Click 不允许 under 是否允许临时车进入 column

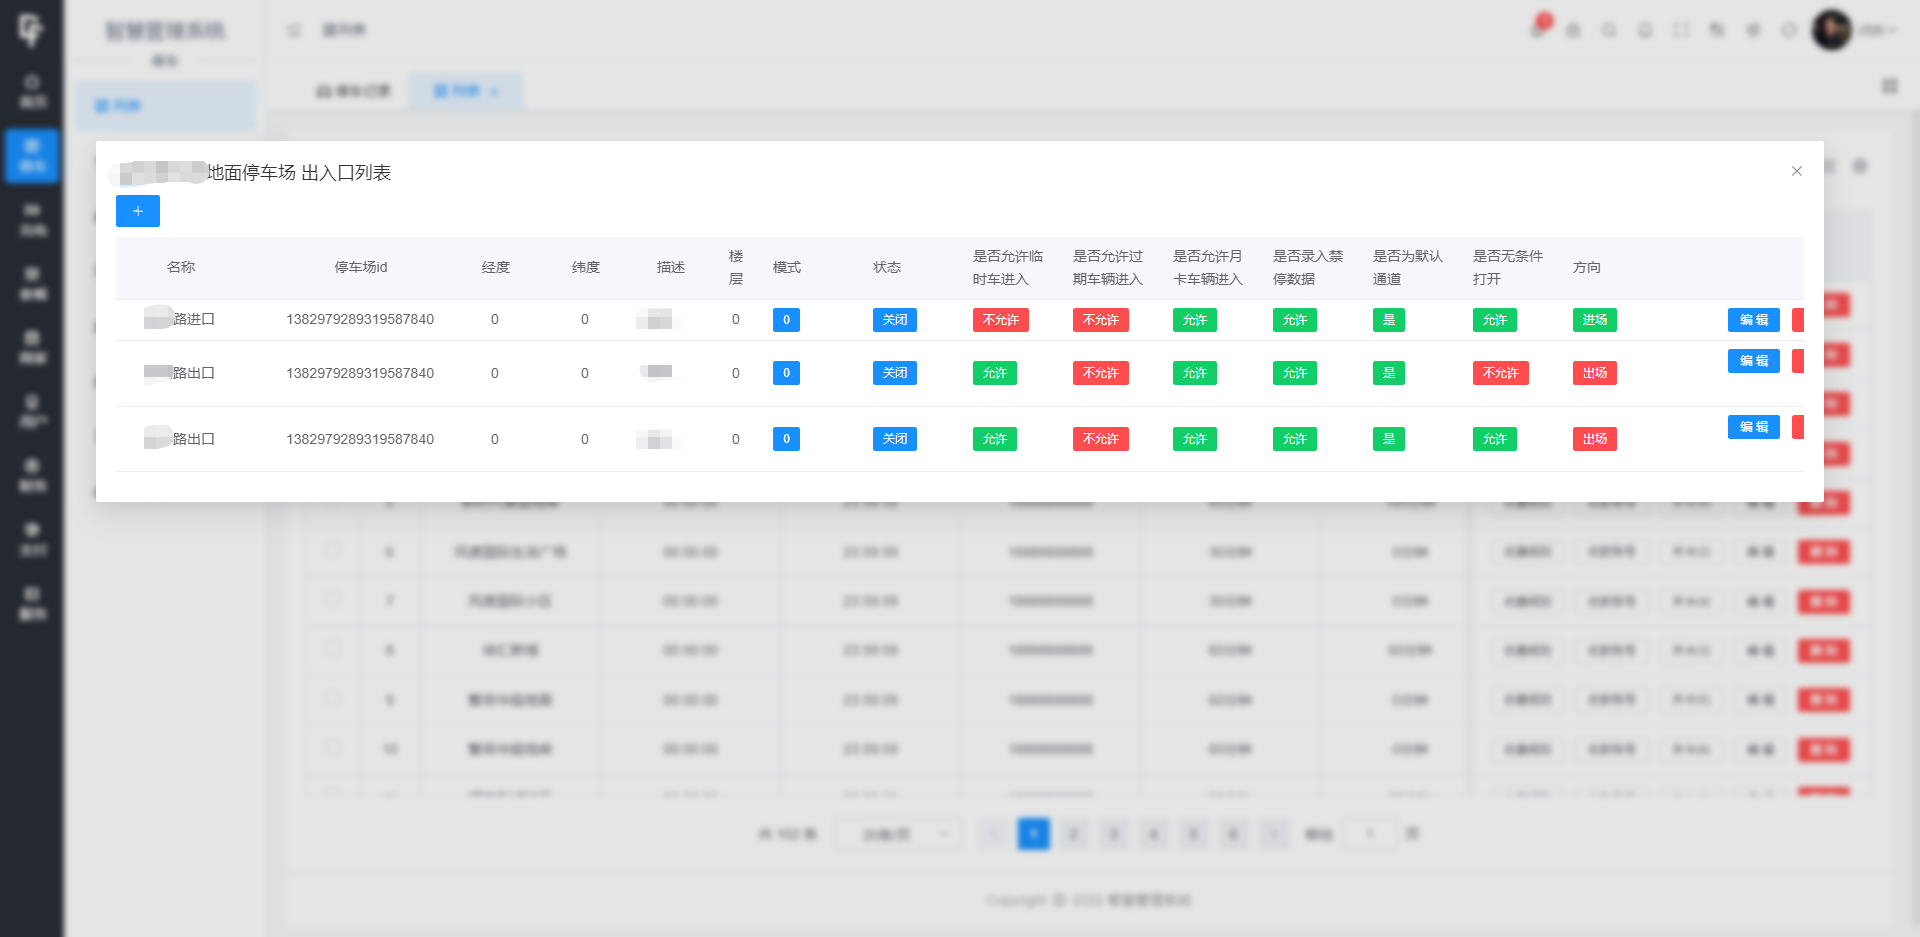(x=1000, y=320)
